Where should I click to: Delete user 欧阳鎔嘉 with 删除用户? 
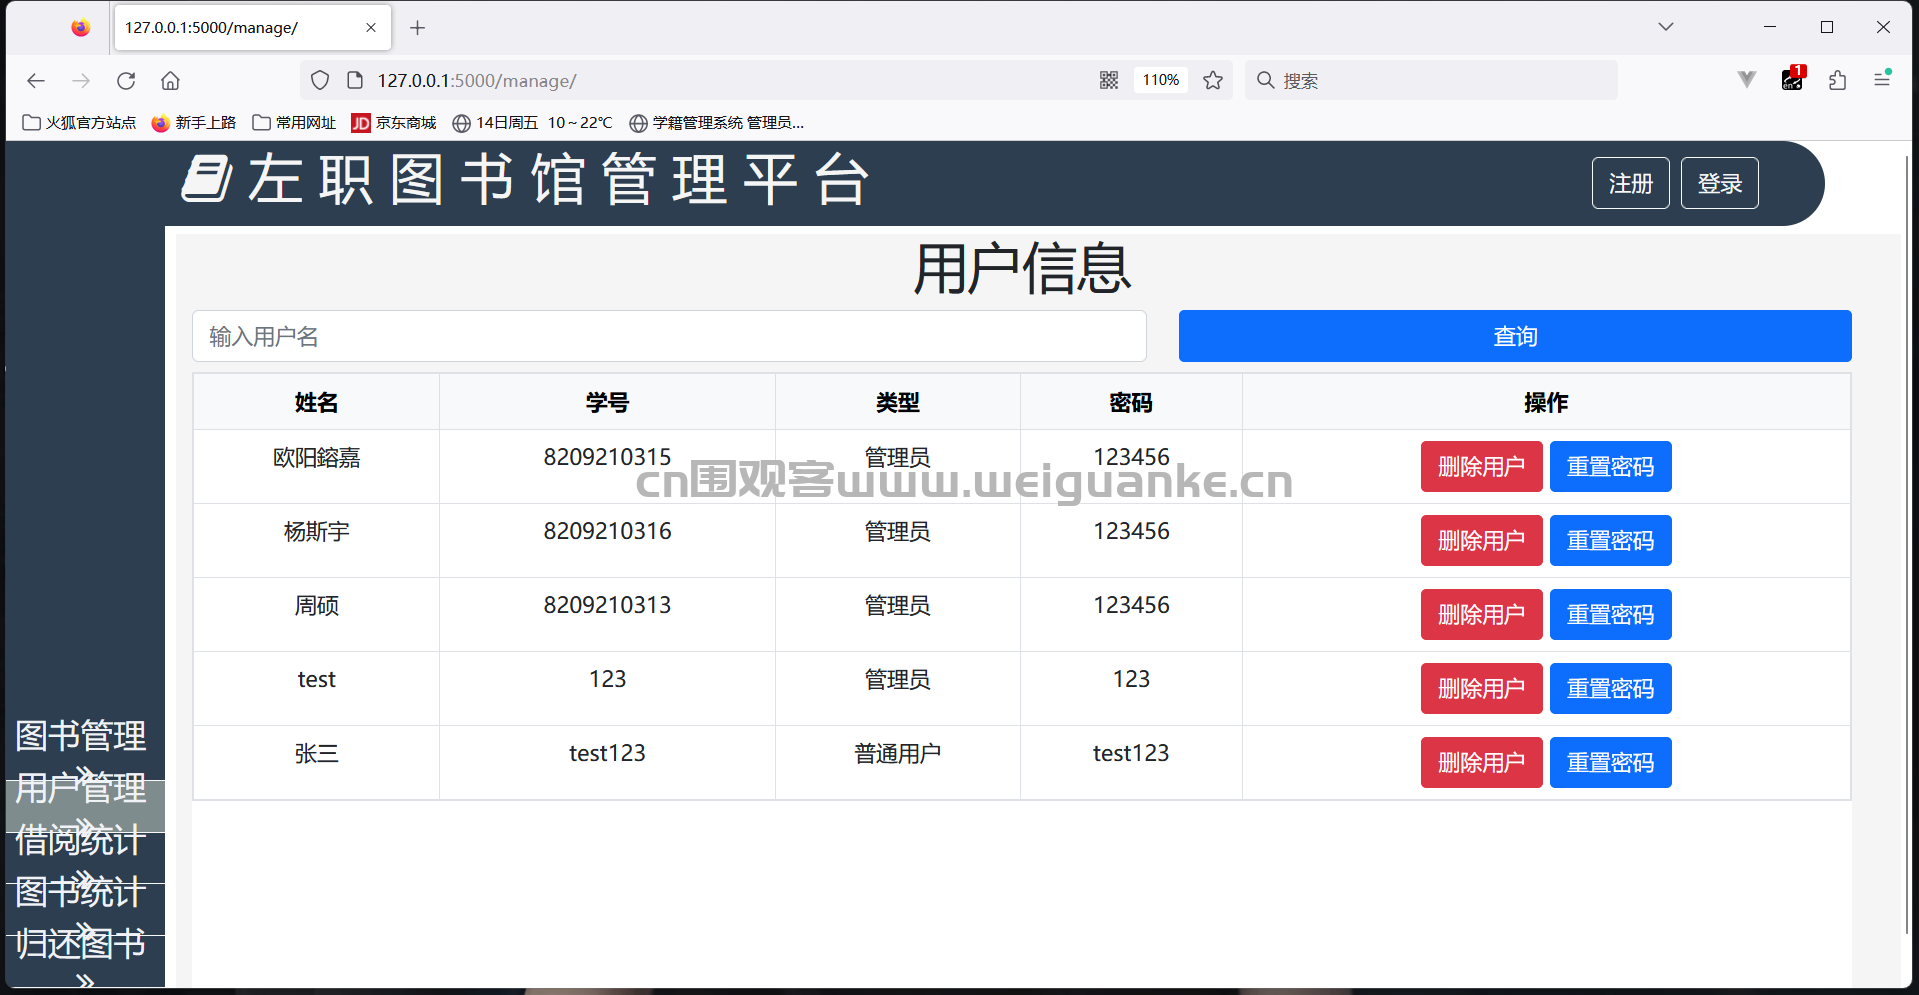(x=1482, y=466)
